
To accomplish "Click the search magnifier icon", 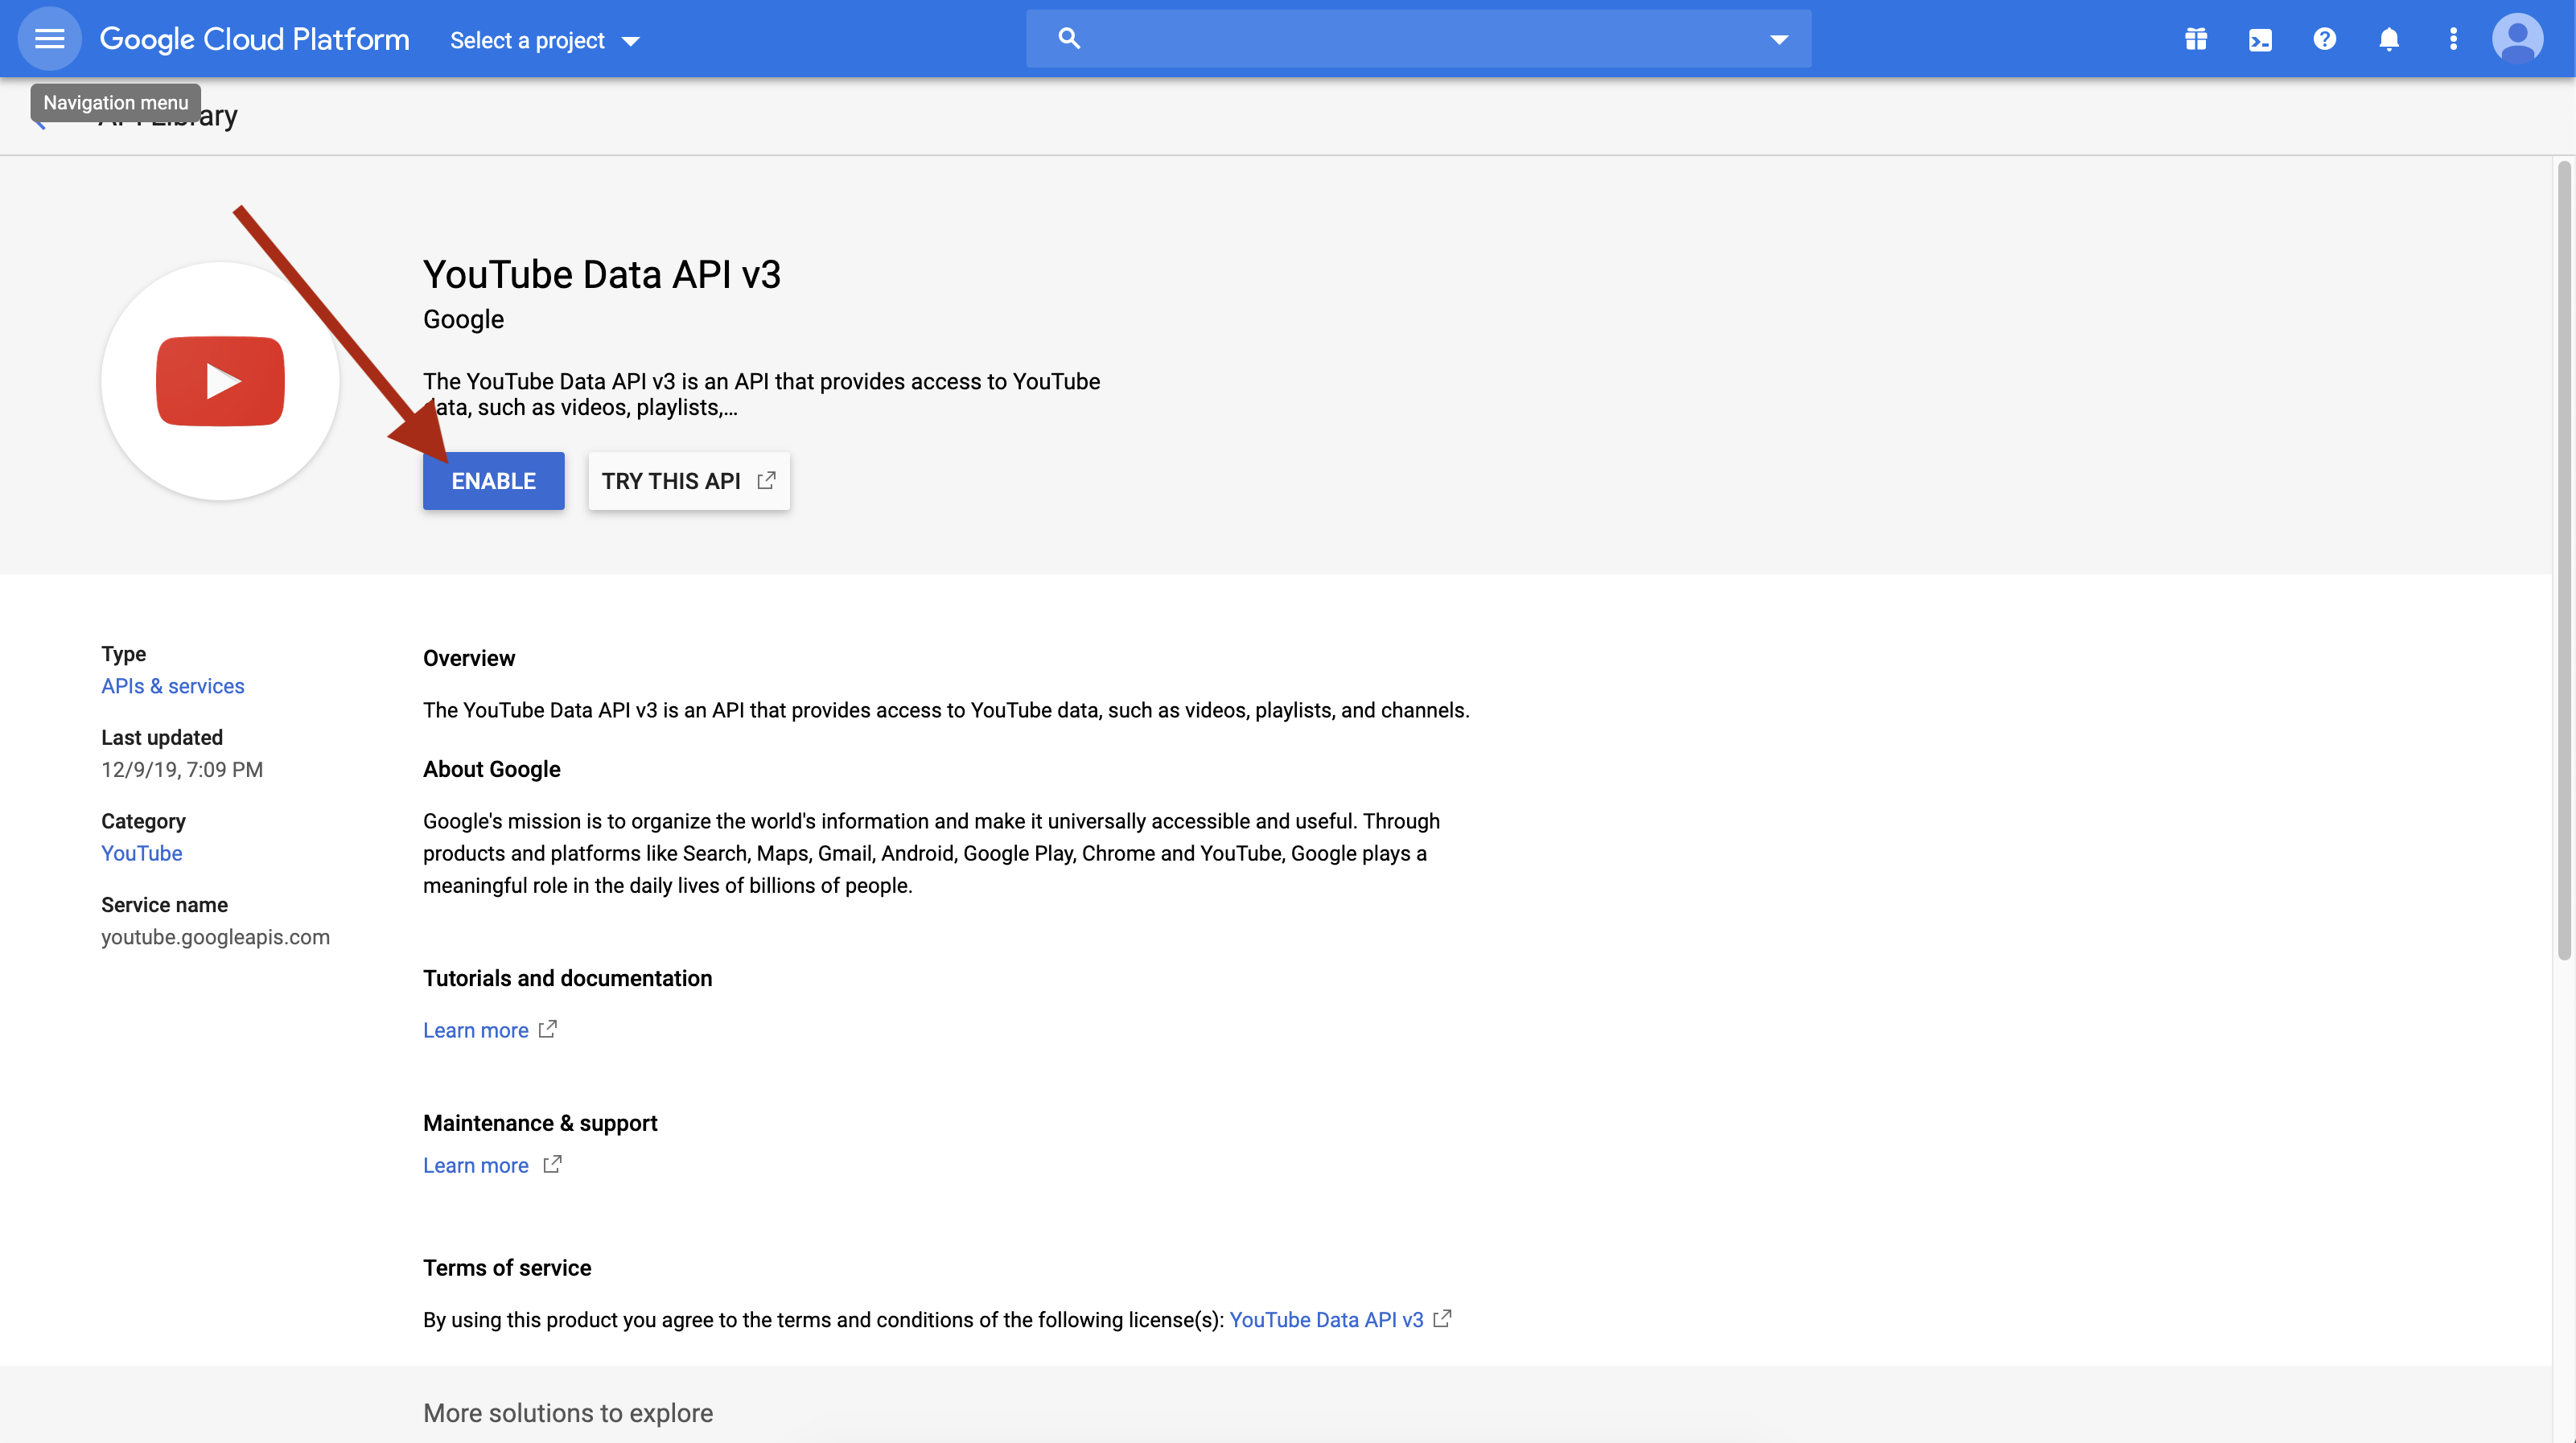I will pyautogui.click(x=1069, y=38).
